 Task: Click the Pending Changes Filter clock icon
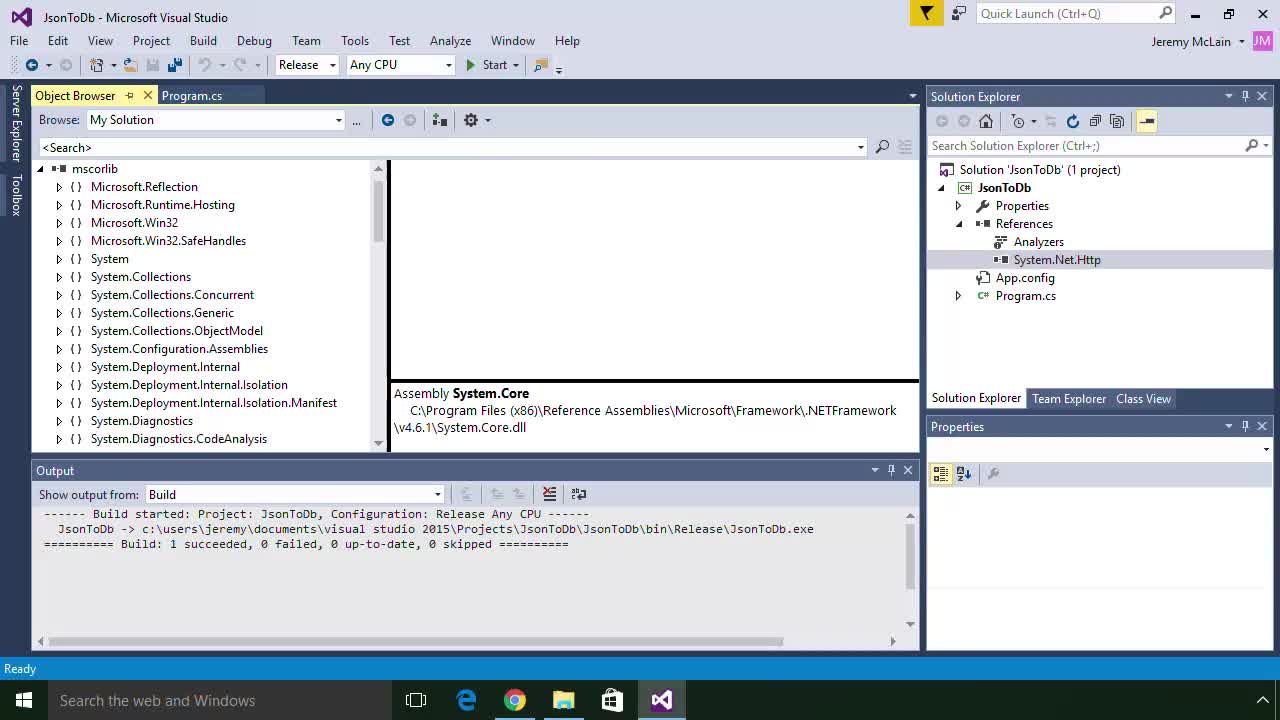[1018, 121]
